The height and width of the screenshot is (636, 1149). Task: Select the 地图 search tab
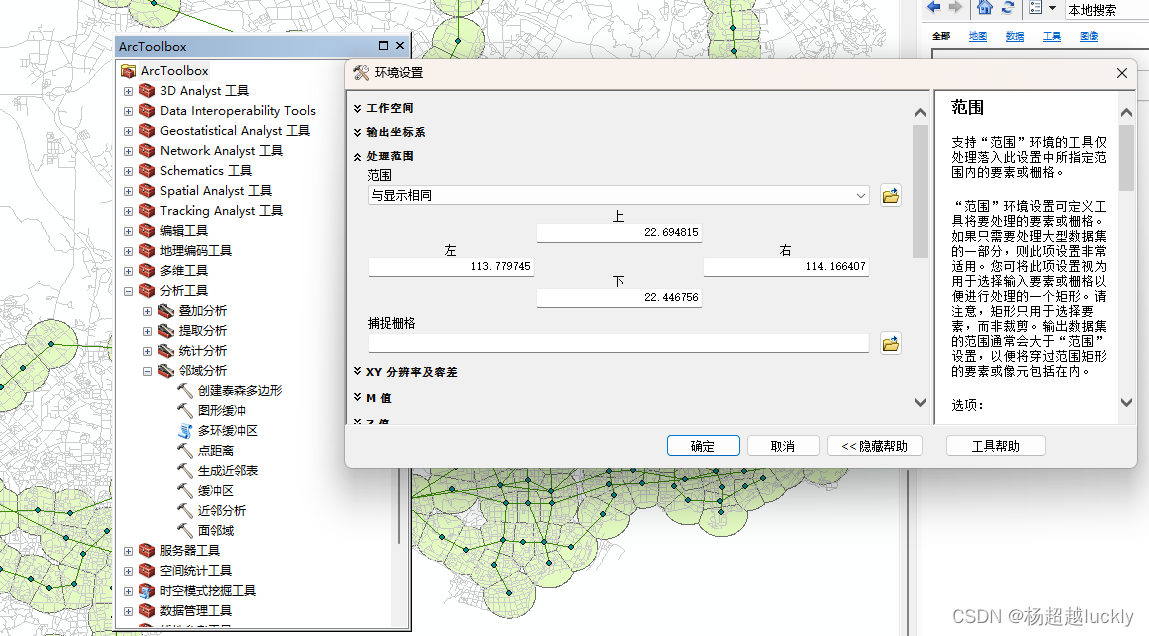pos(978,36)
